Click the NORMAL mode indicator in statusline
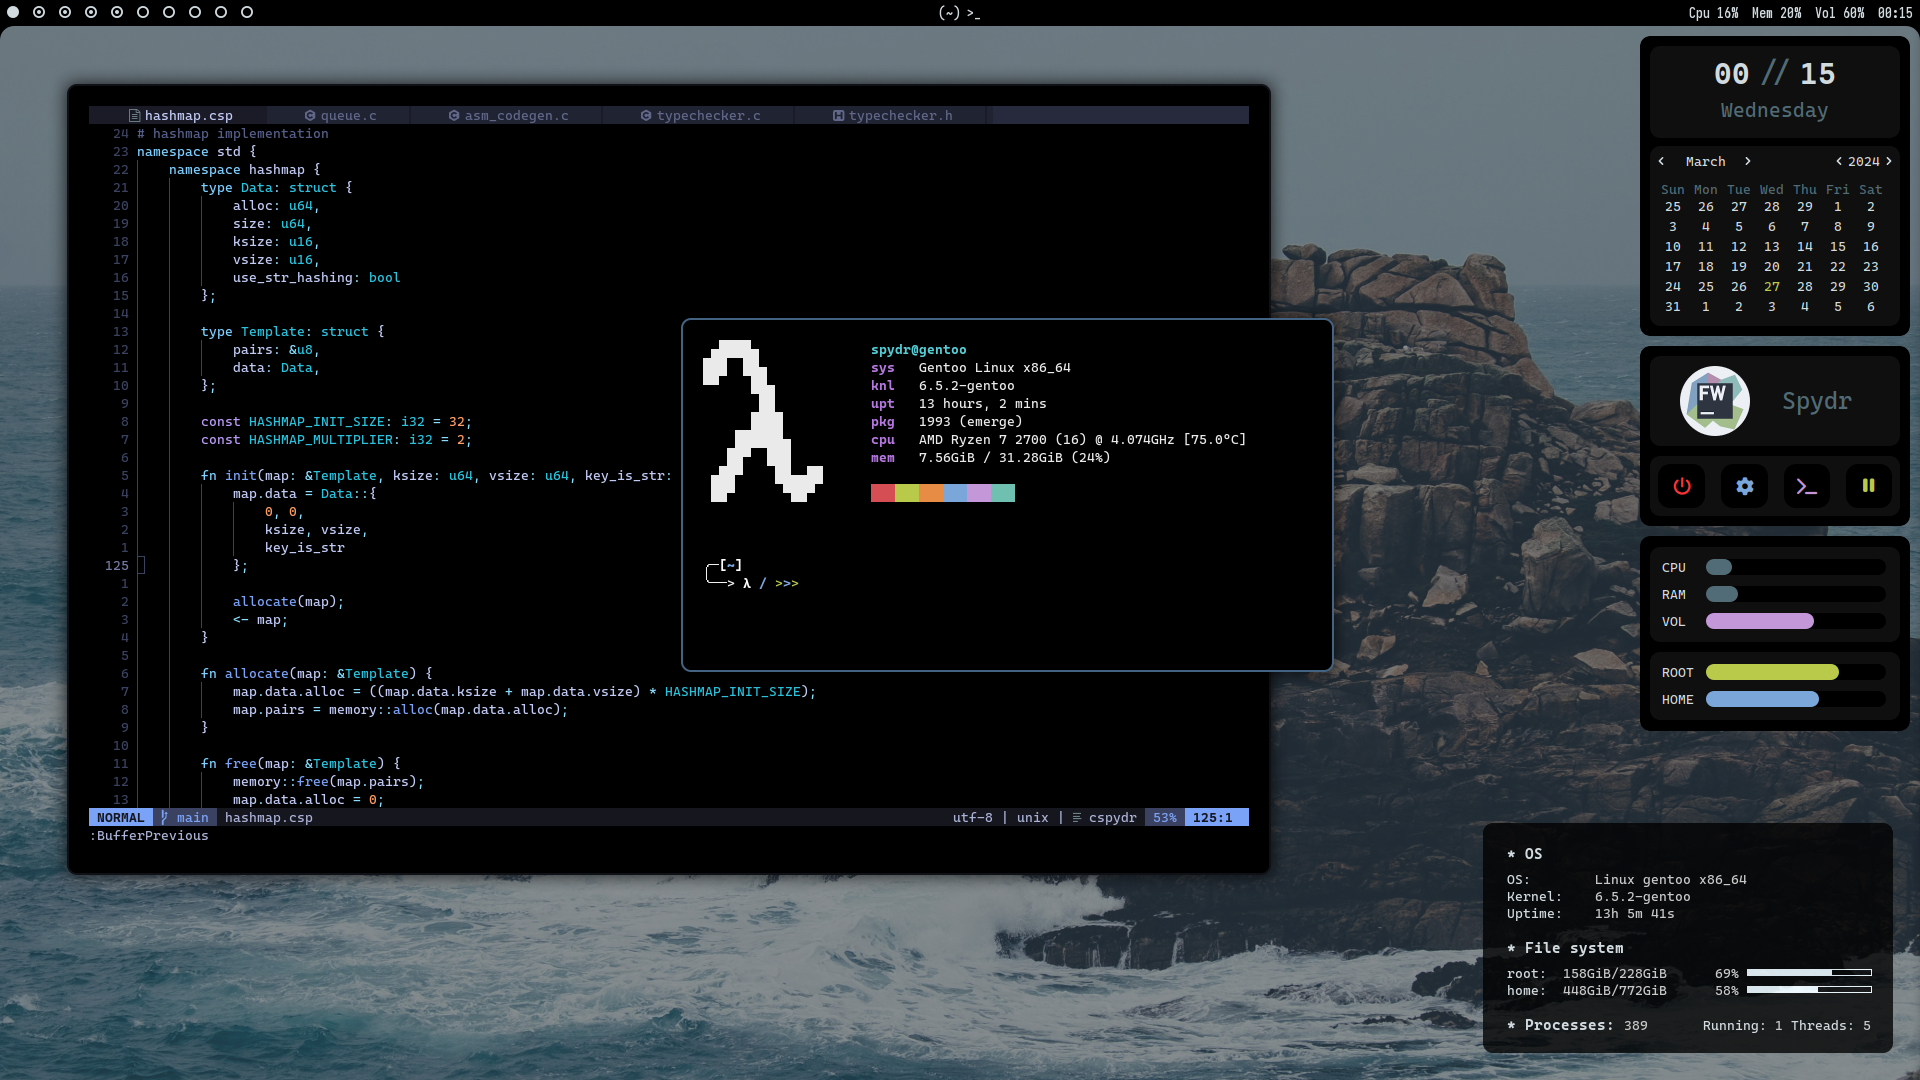Image resolution: width=1920 pixels, height=1080 pixels. (121, 818)
